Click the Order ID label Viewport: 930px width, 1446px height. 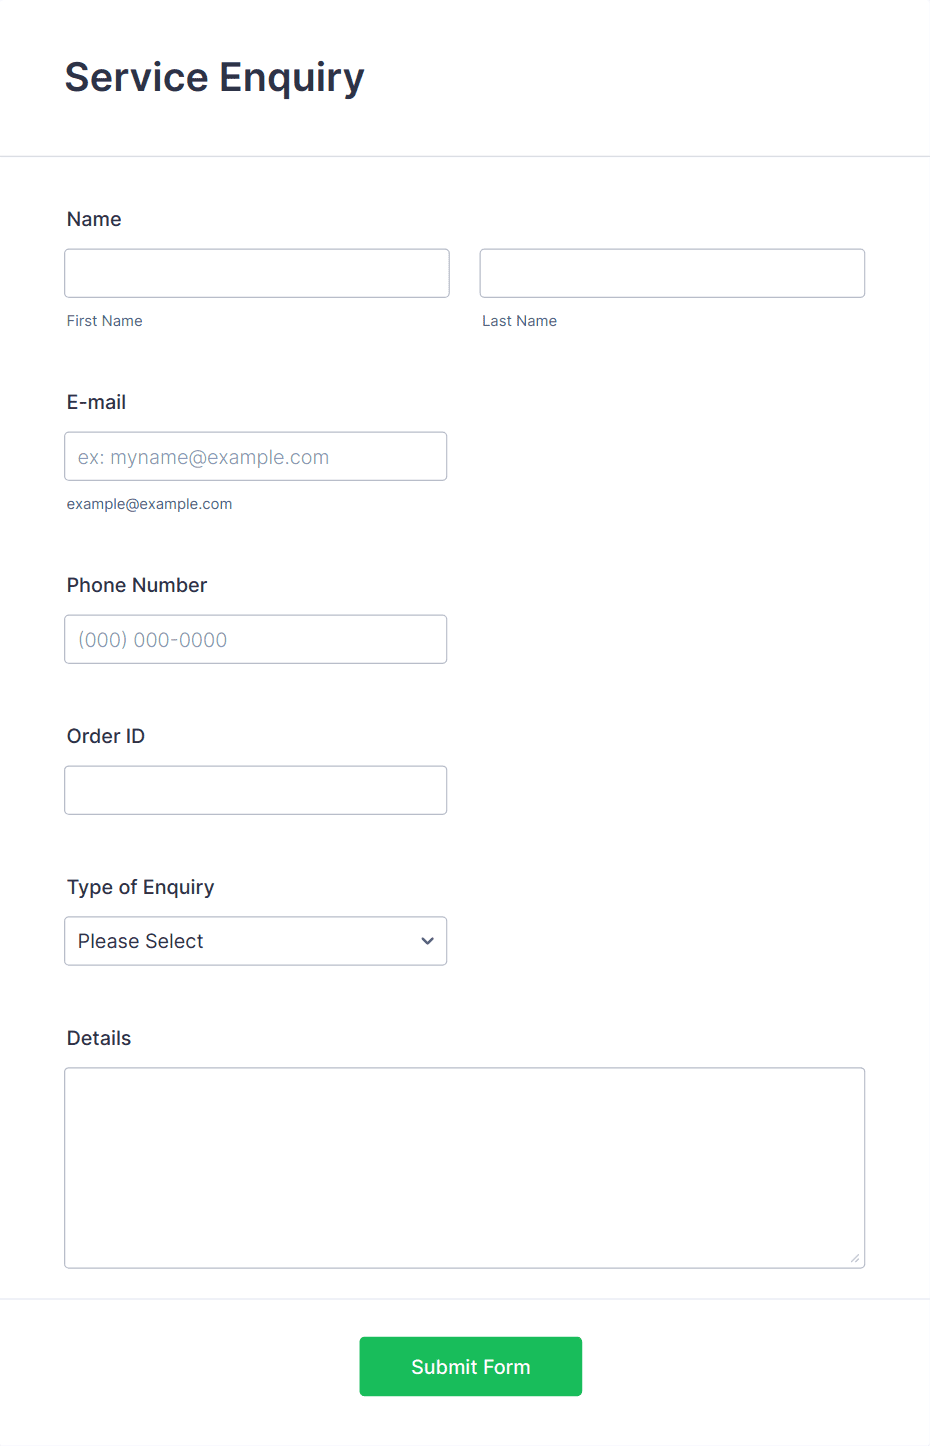click(x=106, y=736)
